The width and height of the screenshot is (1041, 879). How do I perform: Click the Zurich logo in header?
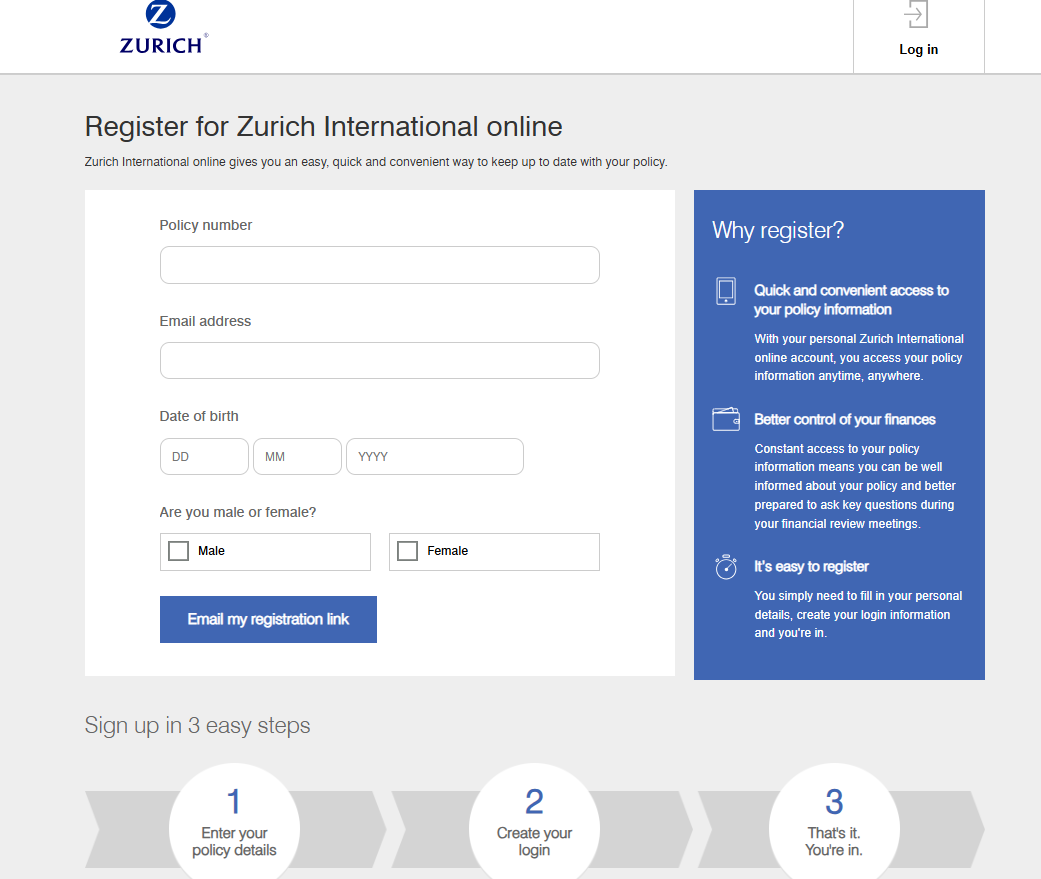[163, 28]
